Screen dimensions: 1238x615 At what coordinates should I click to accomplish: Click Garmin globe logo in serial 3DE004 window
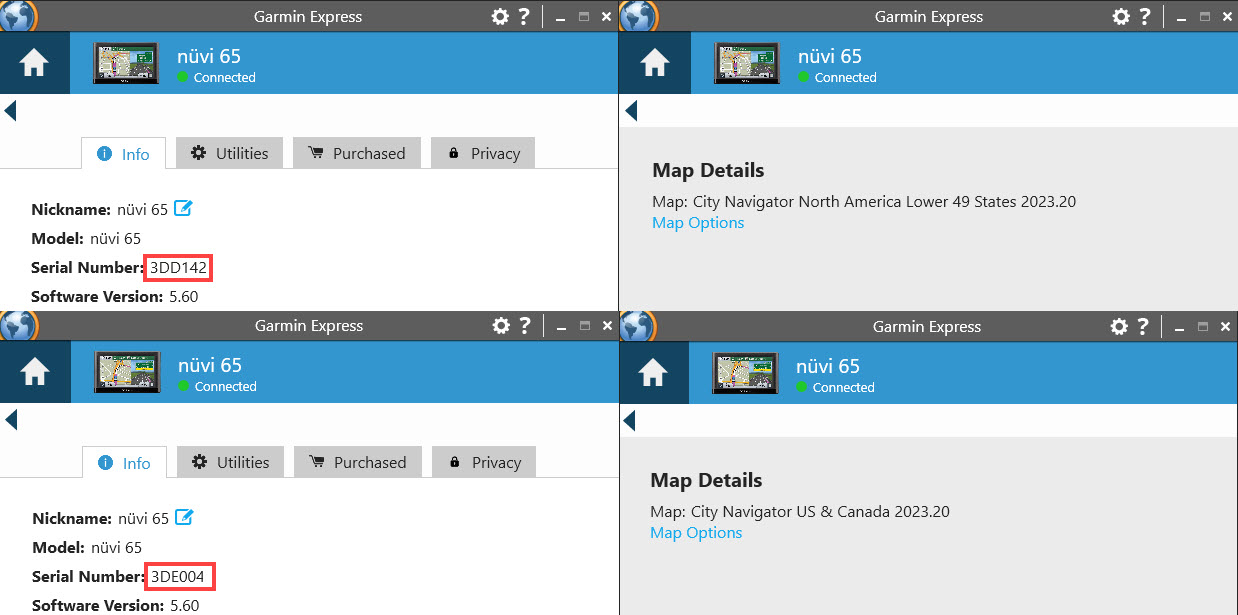coord(19,325)
